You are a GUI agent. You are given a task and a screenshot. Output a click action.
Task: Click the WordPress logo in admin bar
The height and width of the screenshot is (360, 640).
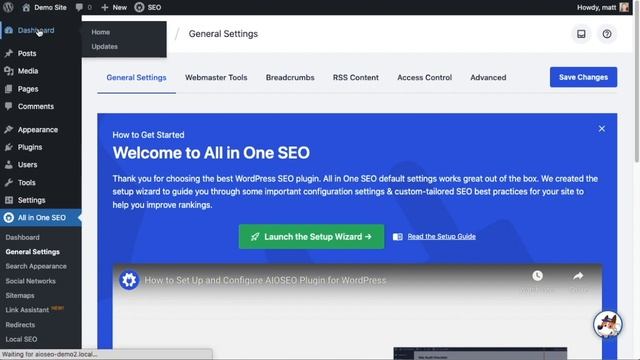(8, 7)
